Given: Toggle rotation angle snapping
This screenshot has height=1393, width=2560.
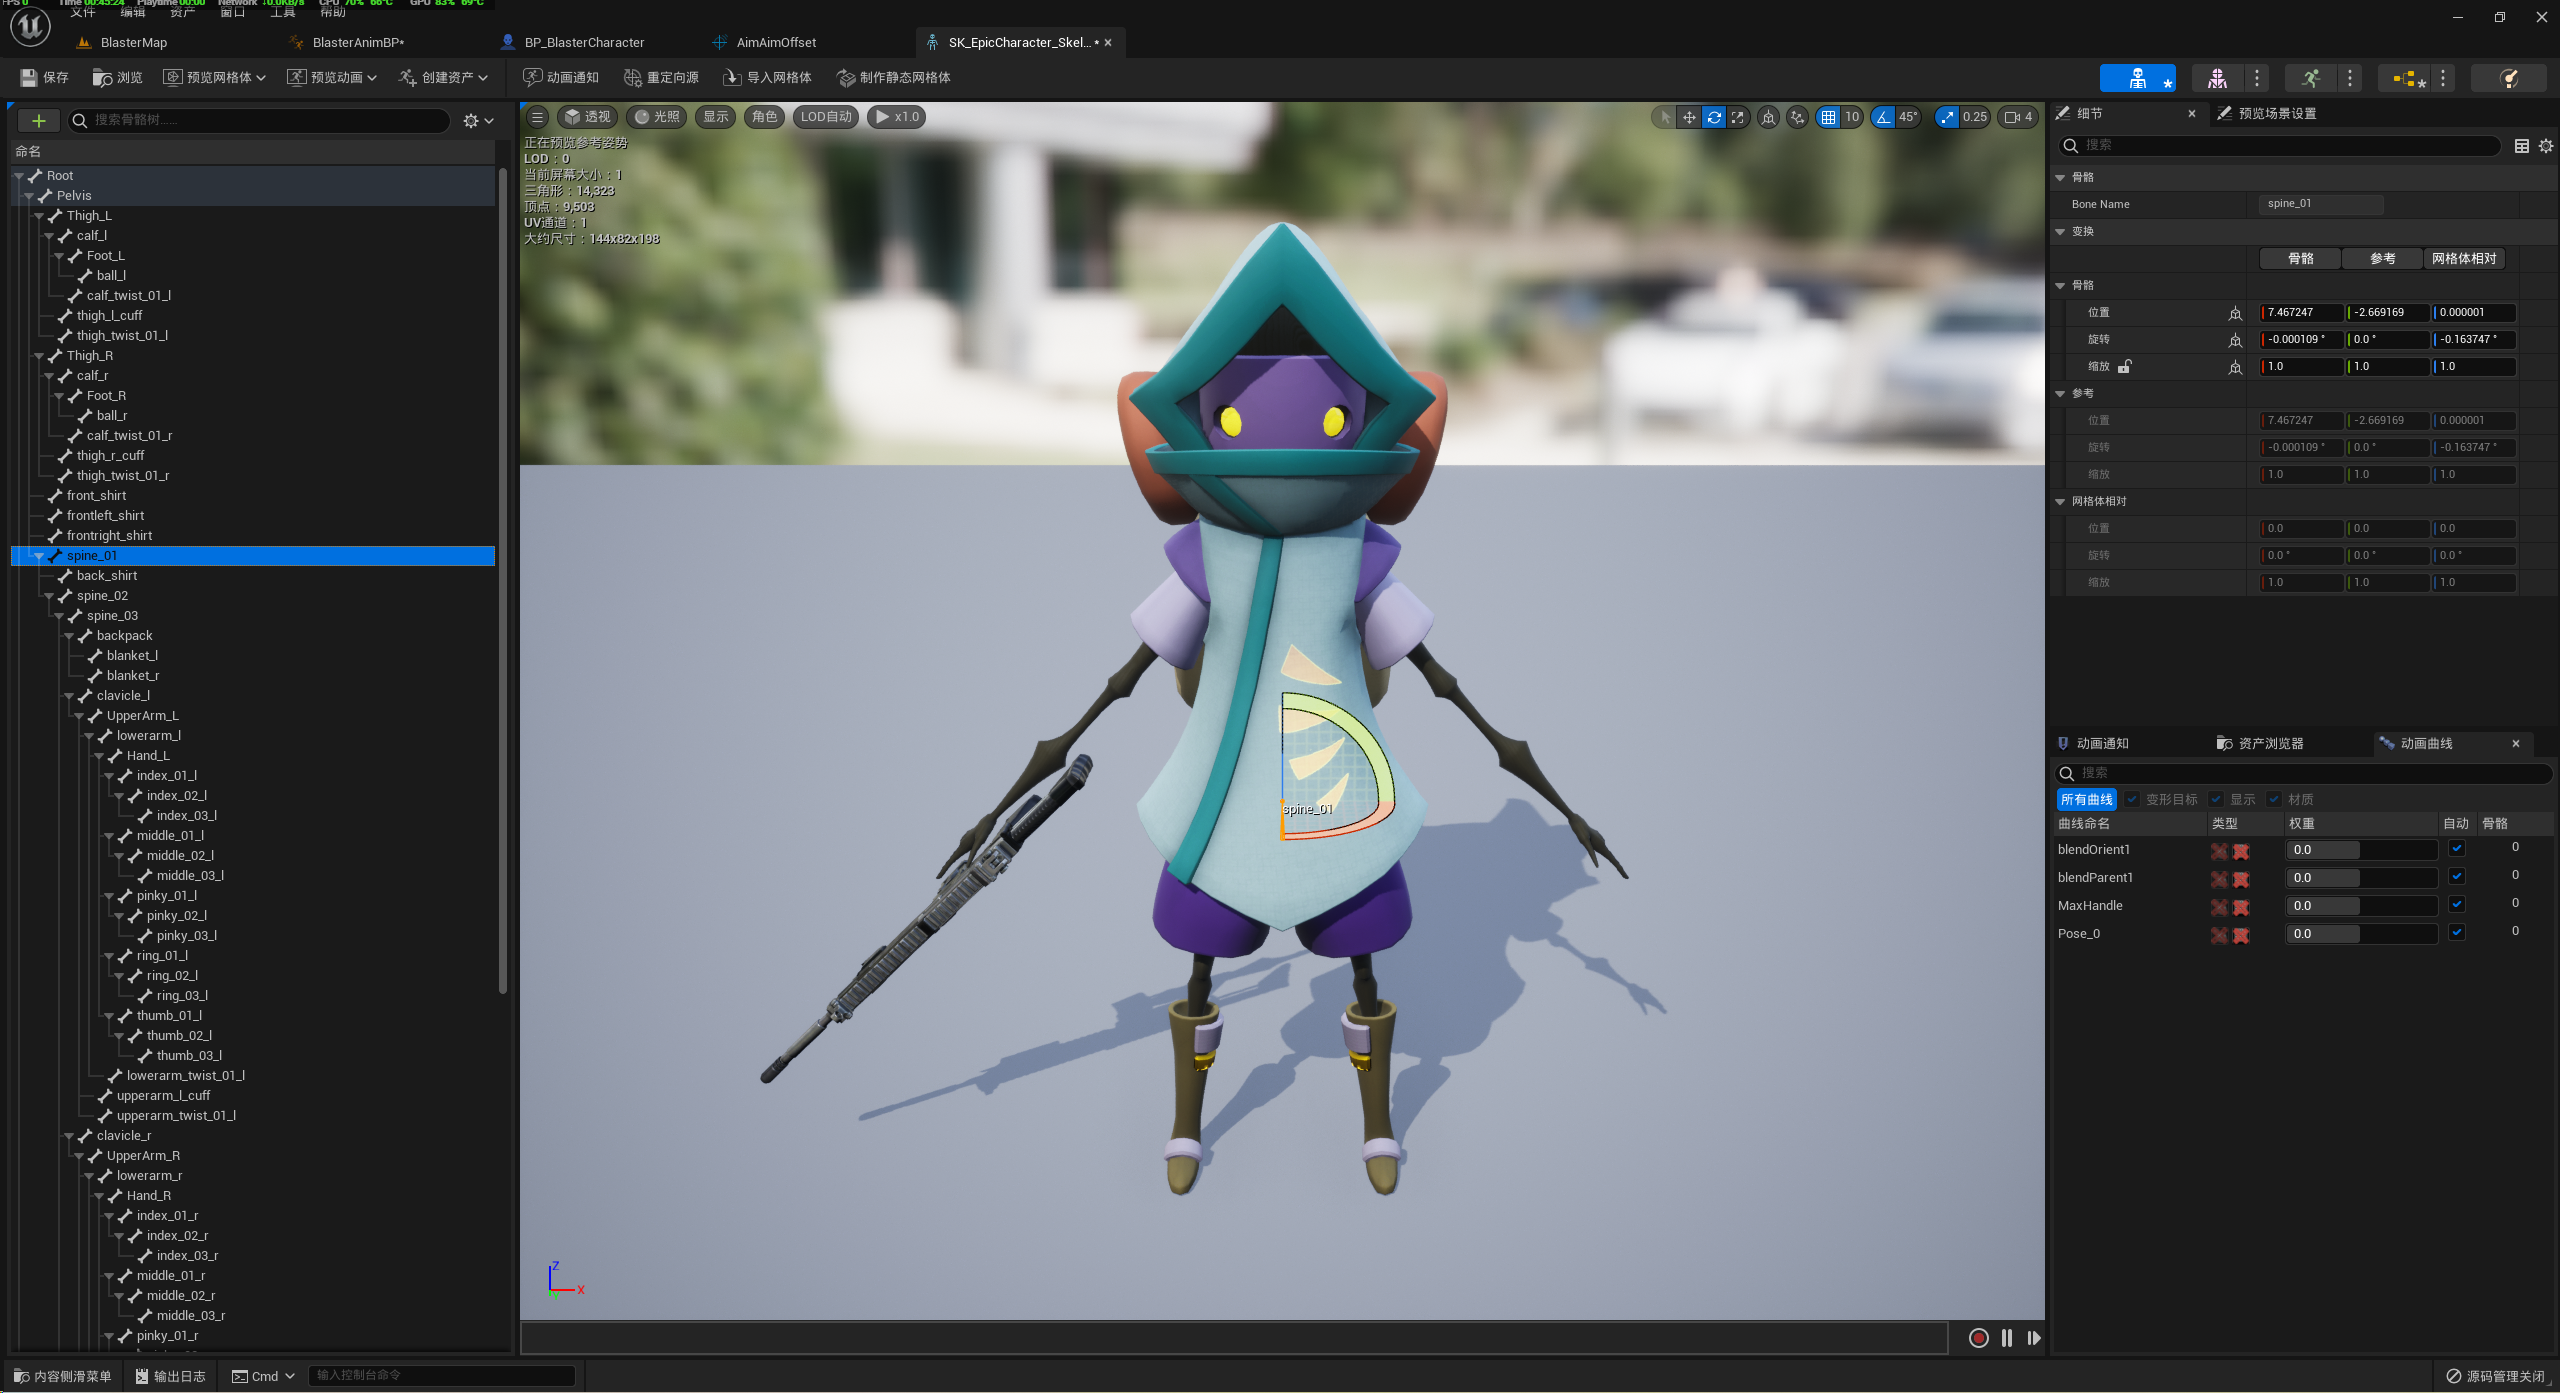Looking at the screenshot, I should pyautogui.click(x=1883, y=117).
